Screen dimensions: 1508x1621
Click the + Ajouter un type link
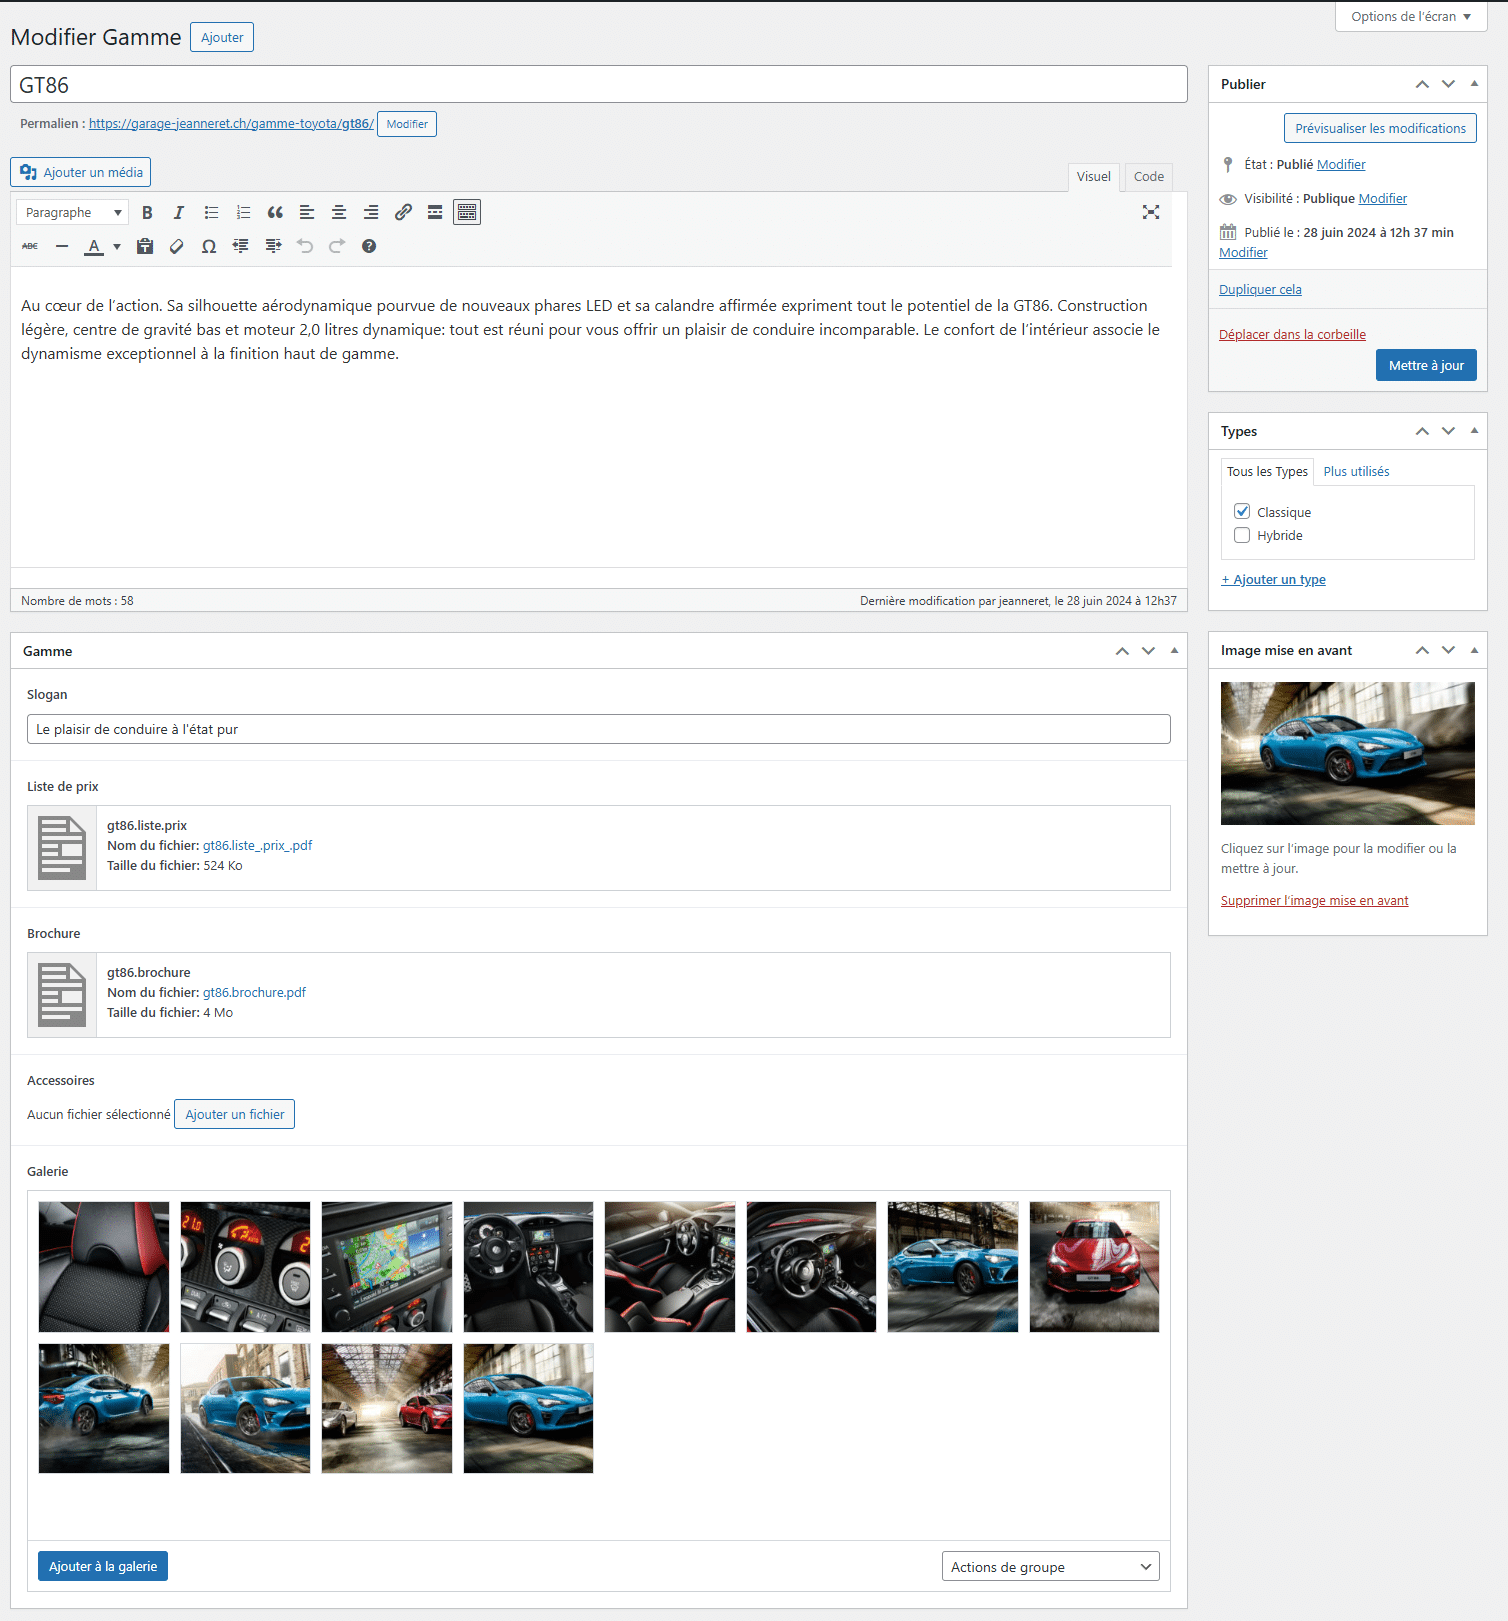(1273, 579)
